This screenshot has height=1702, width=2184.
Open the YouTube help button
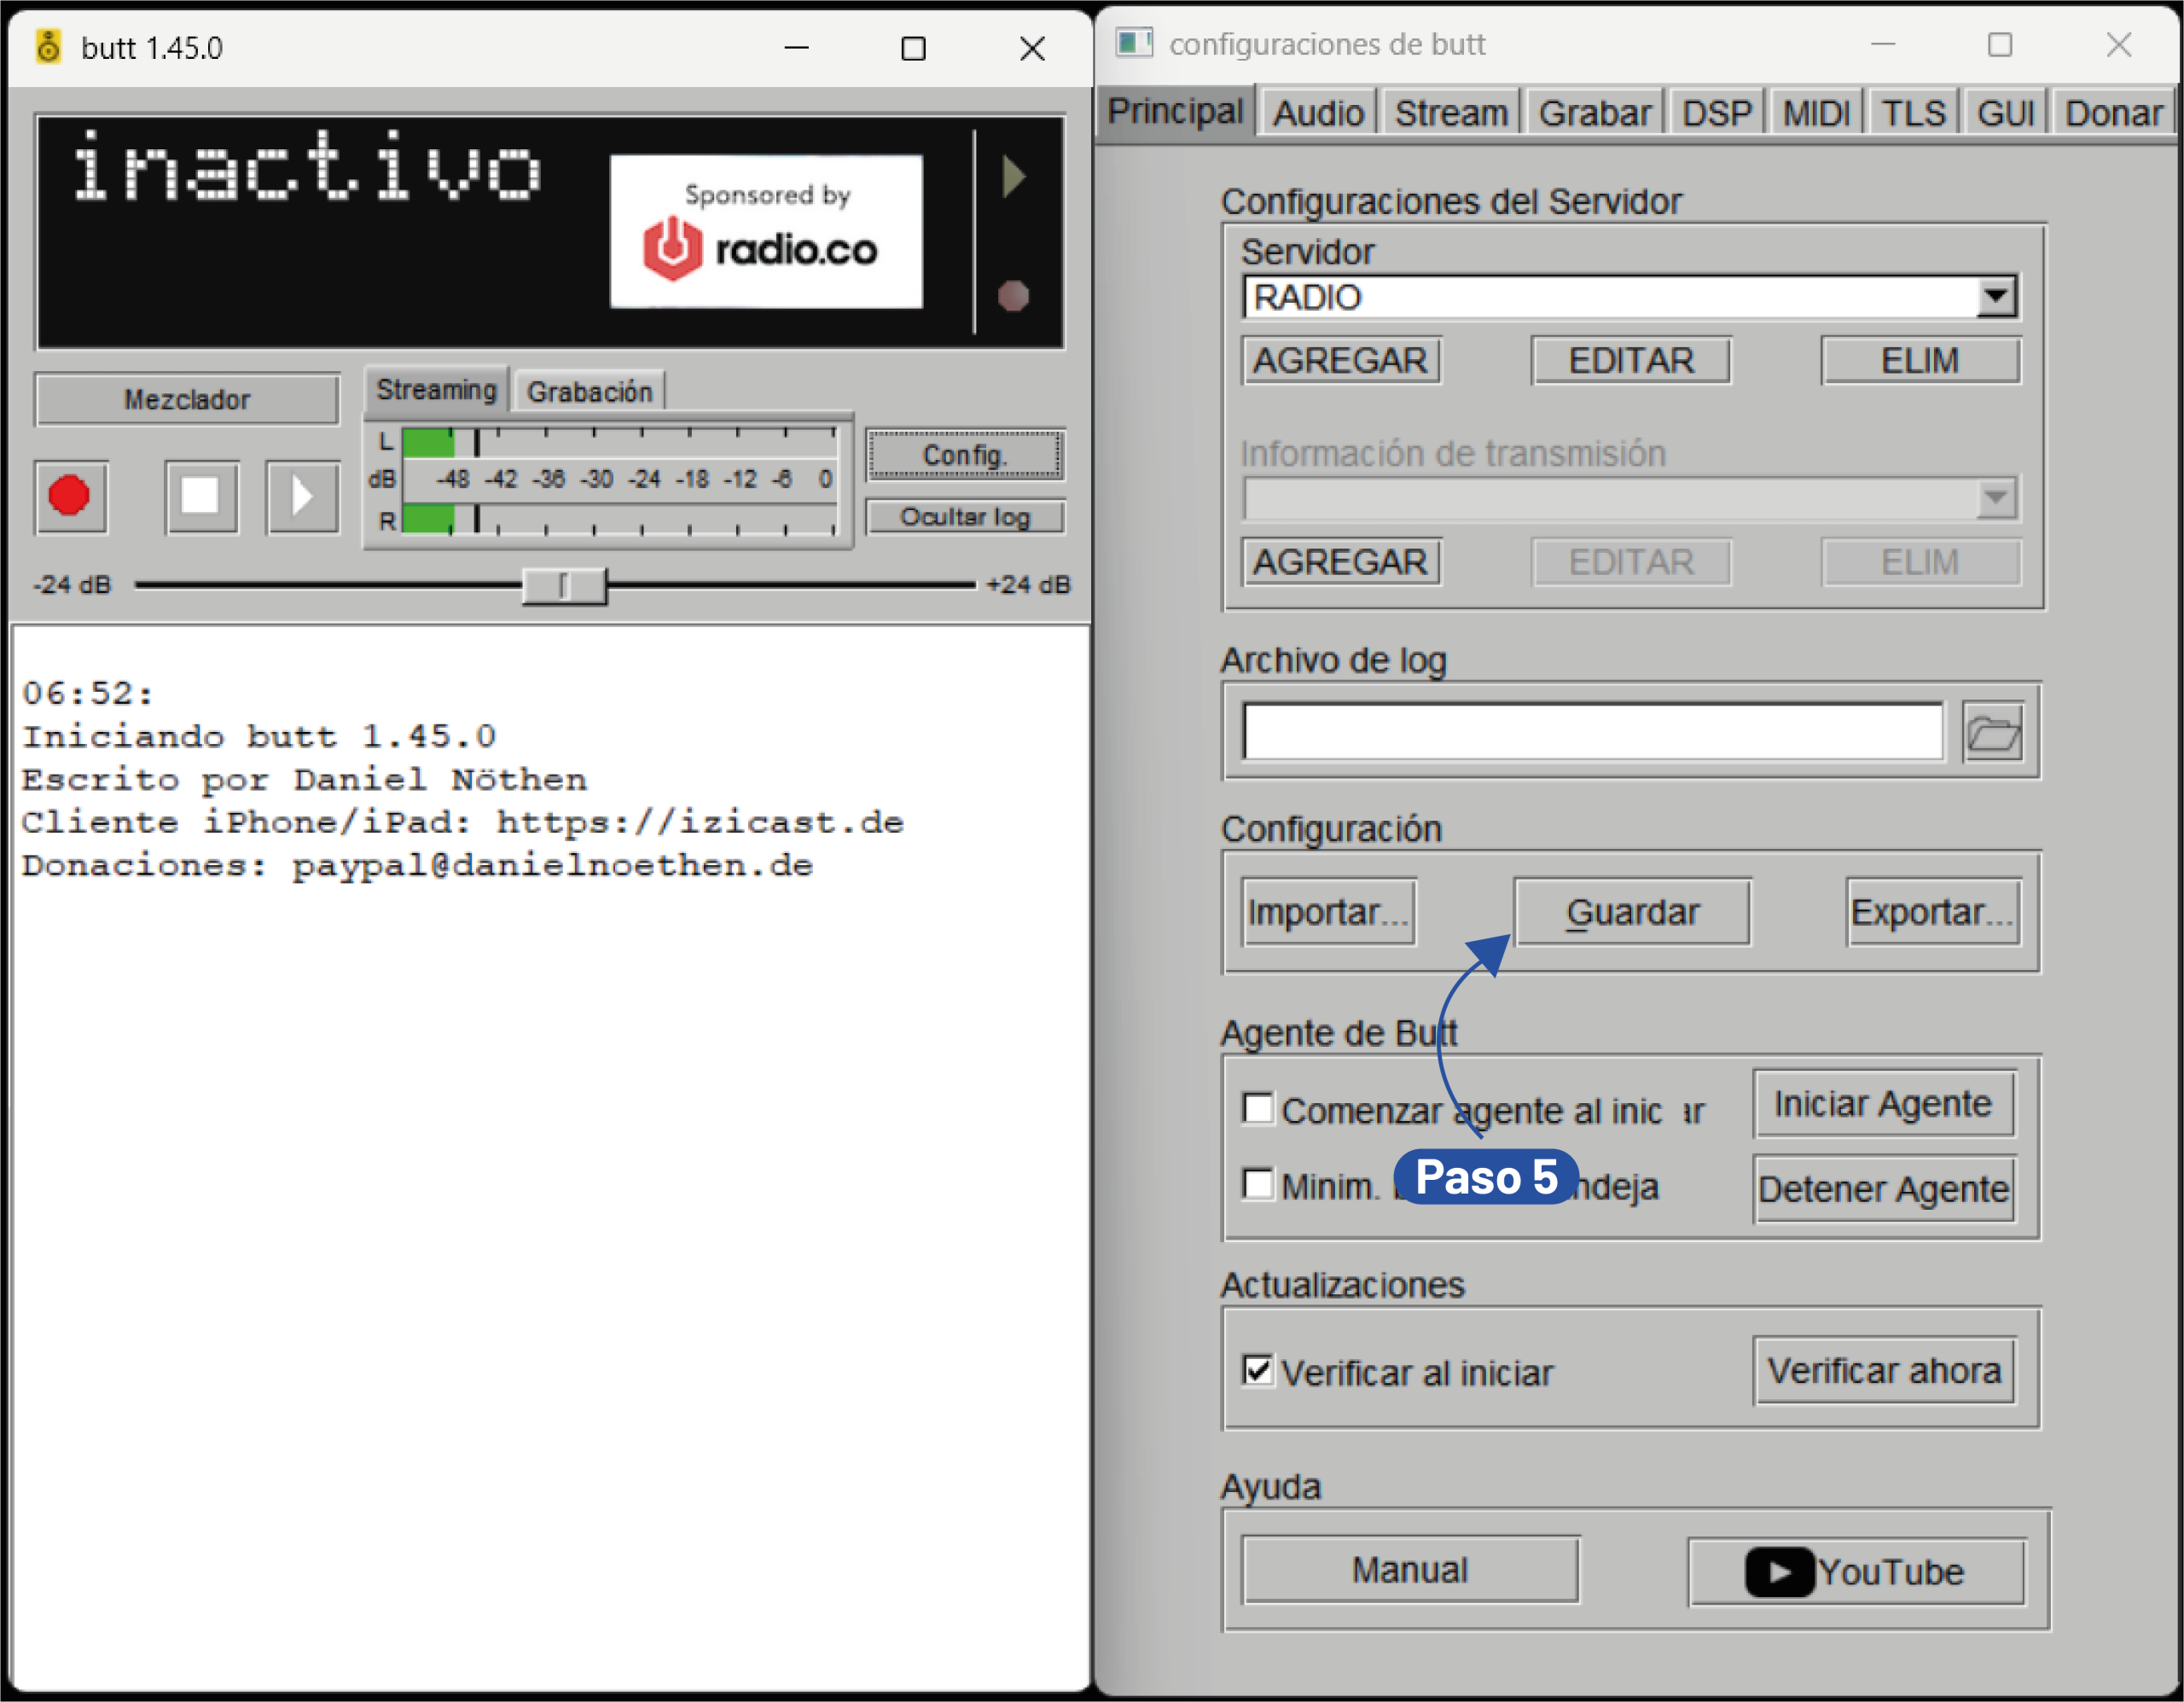[x=1856, y=1572]
